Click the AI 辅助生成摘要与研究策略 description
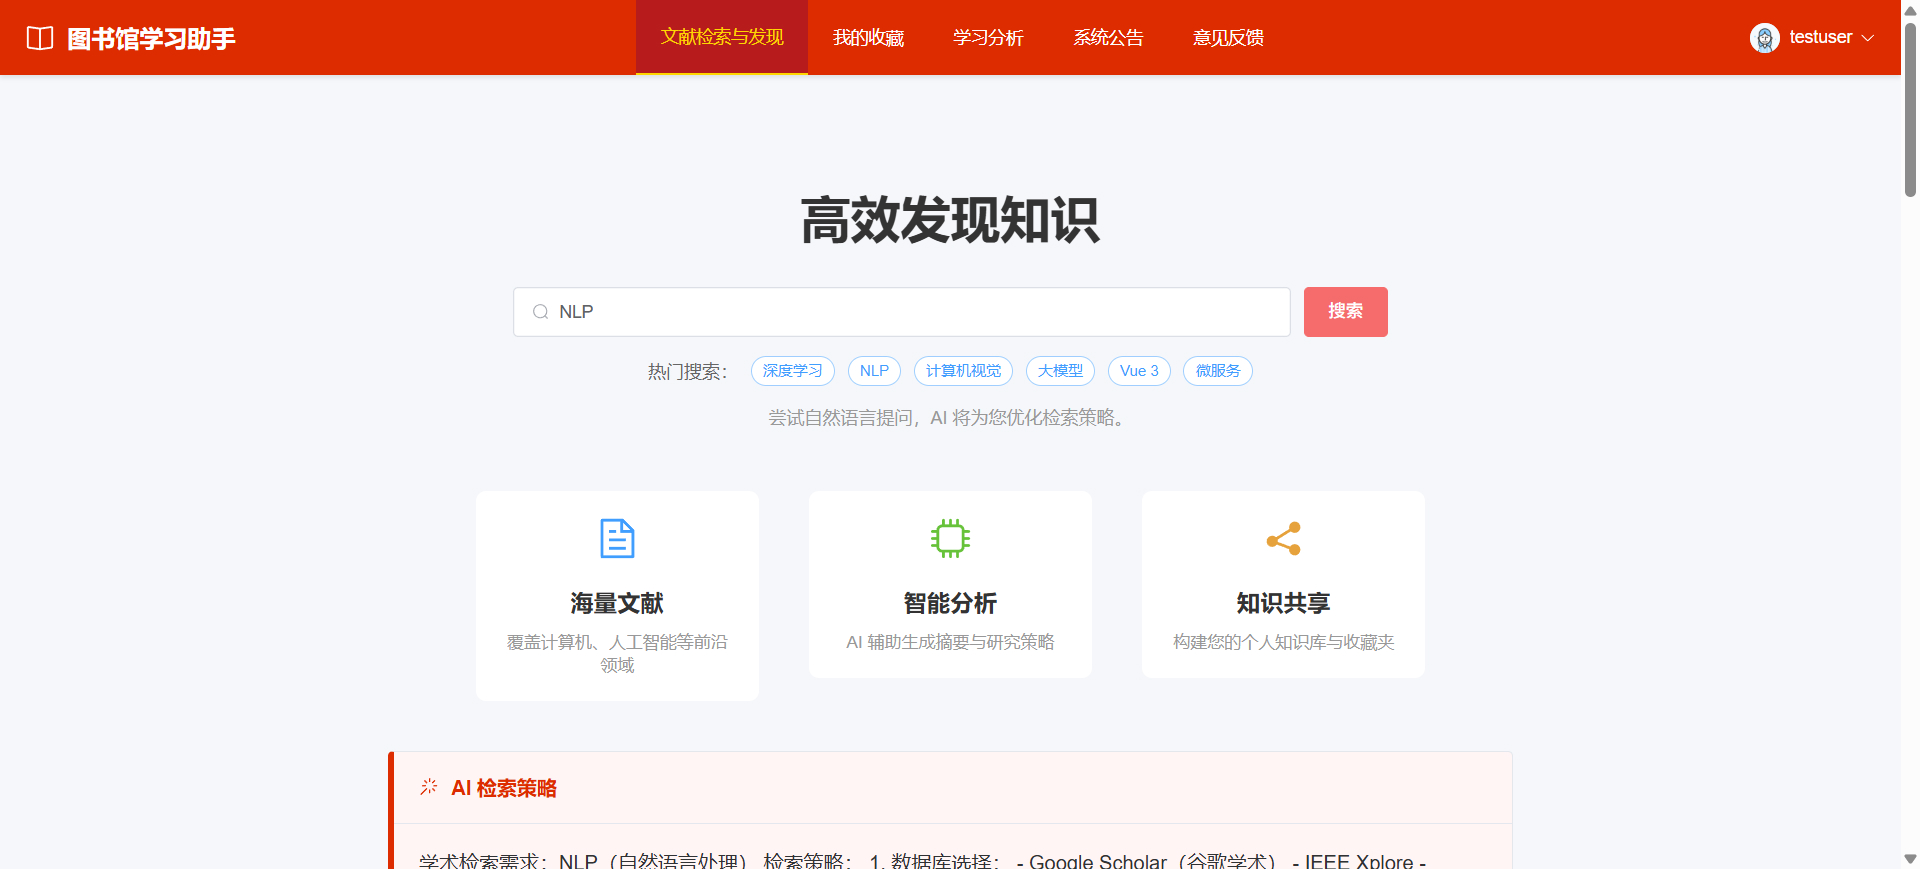This screenshot has width=1920, height=869. (x=950, y=642)
